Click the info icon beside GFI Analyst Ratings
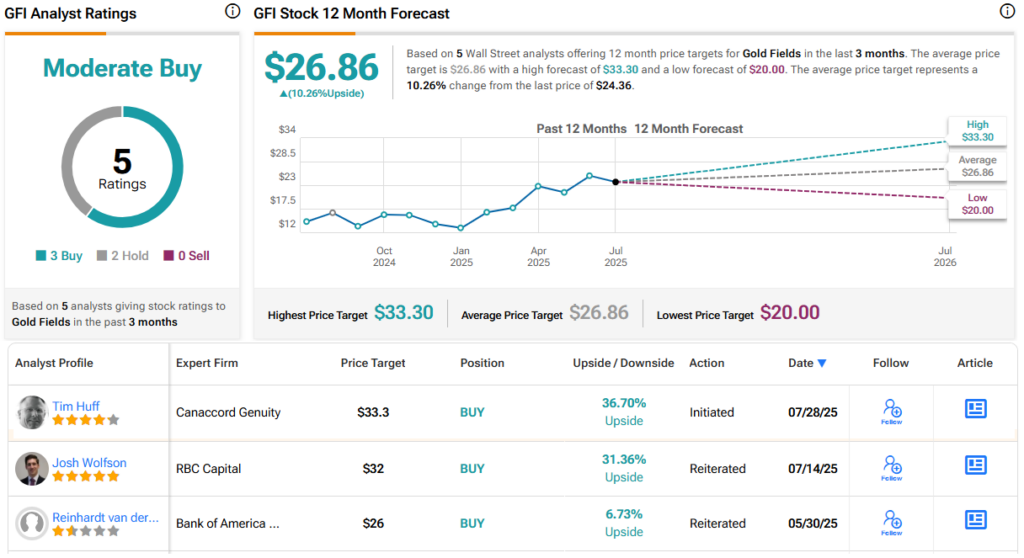Viewport: 1024px width, 558px height. click(x=232, y=11)
